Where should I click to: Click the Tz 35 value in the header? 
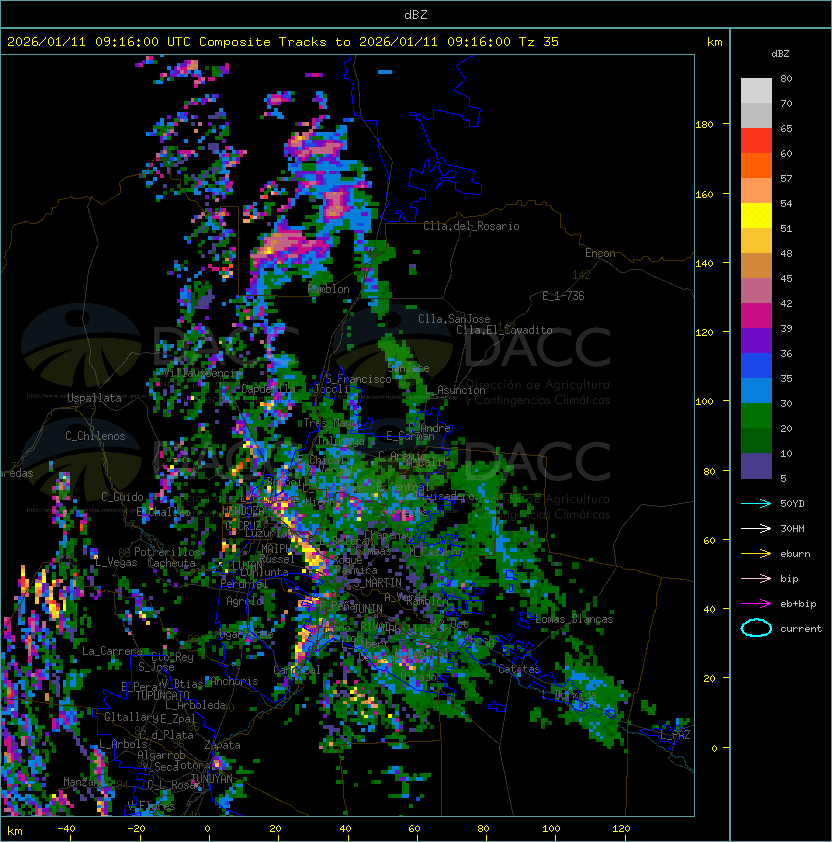[x=539, y=42]
